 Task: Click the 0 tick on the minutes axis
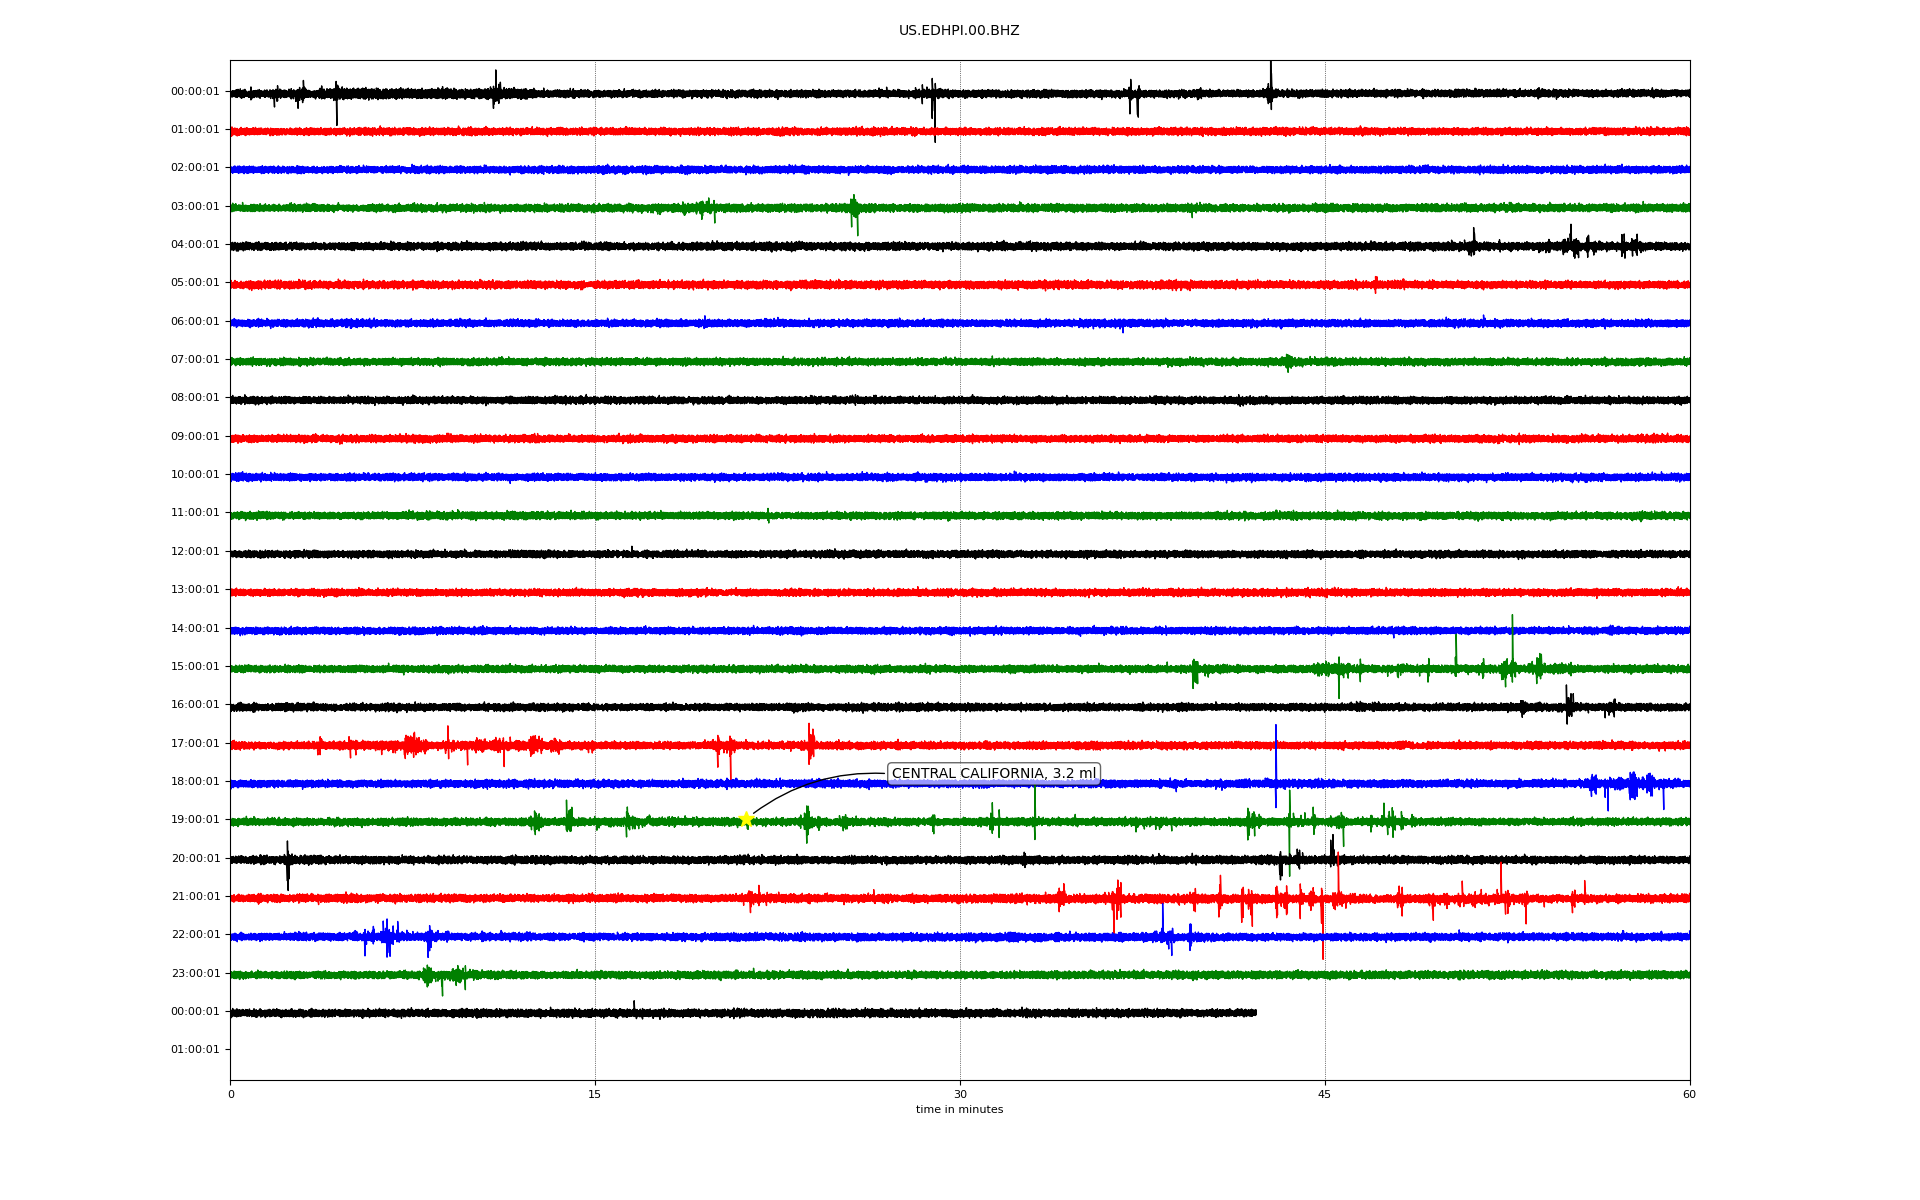(231, 1094)
